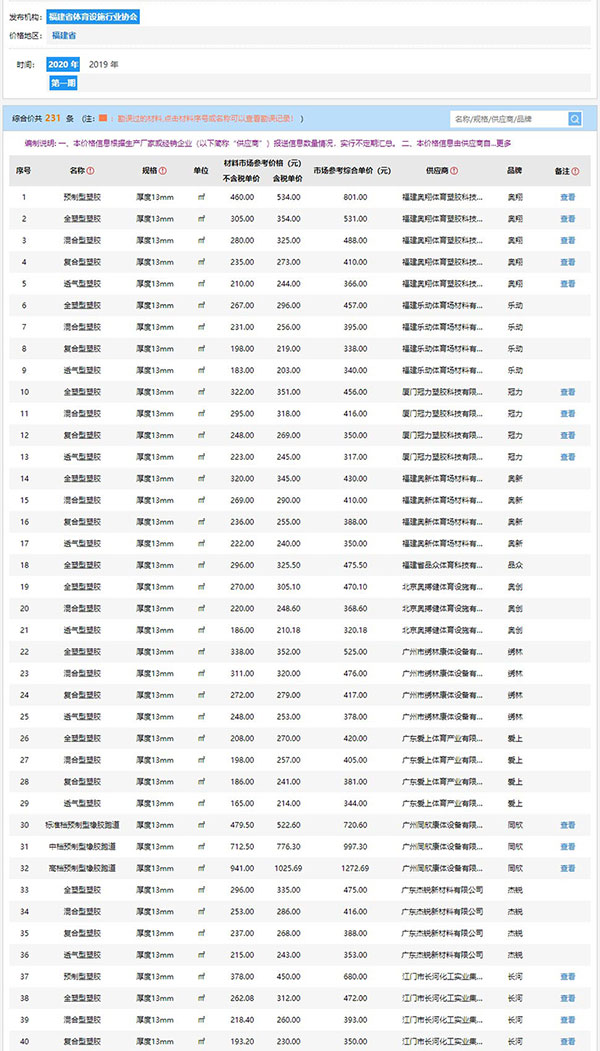
Task: Click the orange errata marker in the note
Action: (102, 119)
